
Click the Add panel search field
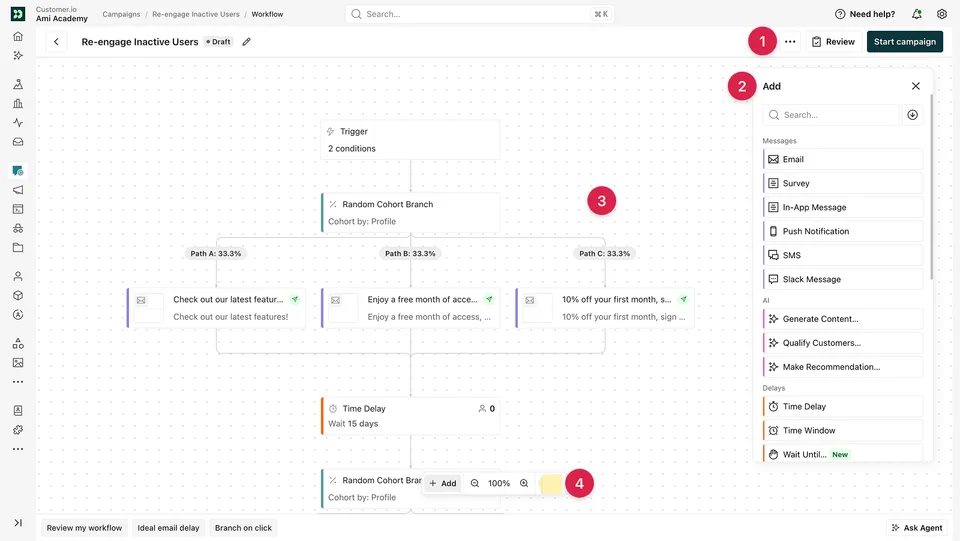point(830,115)
